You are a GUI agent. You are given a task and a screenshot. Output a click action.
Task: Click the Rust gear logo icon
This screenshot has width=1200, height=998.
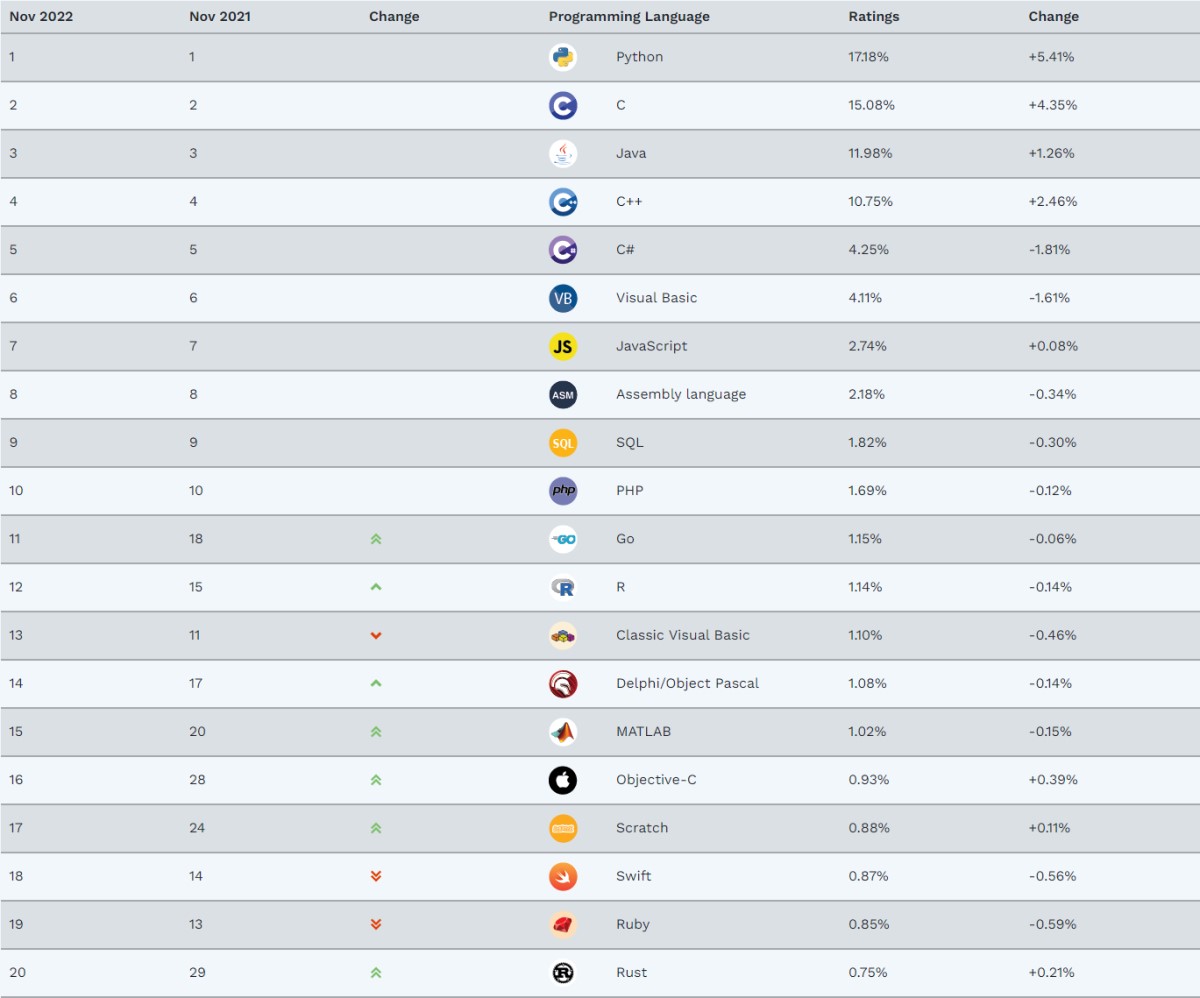coord(563,972)
